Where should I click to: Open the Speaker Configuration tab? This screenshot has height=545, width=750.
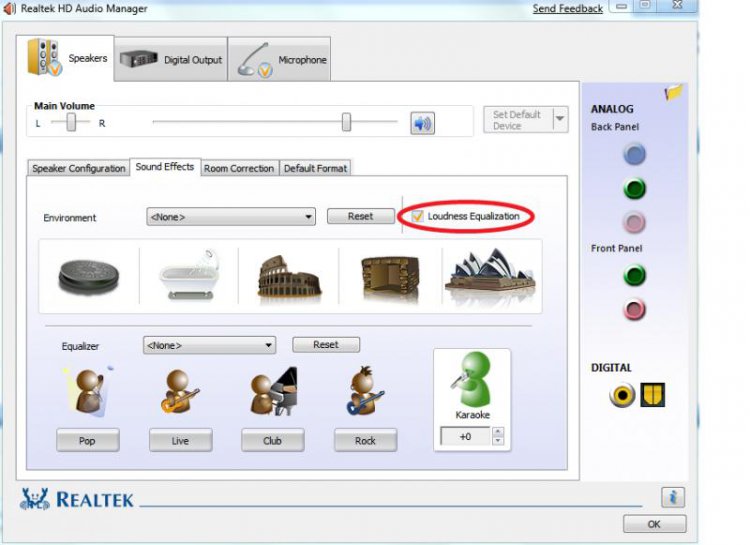78,168
